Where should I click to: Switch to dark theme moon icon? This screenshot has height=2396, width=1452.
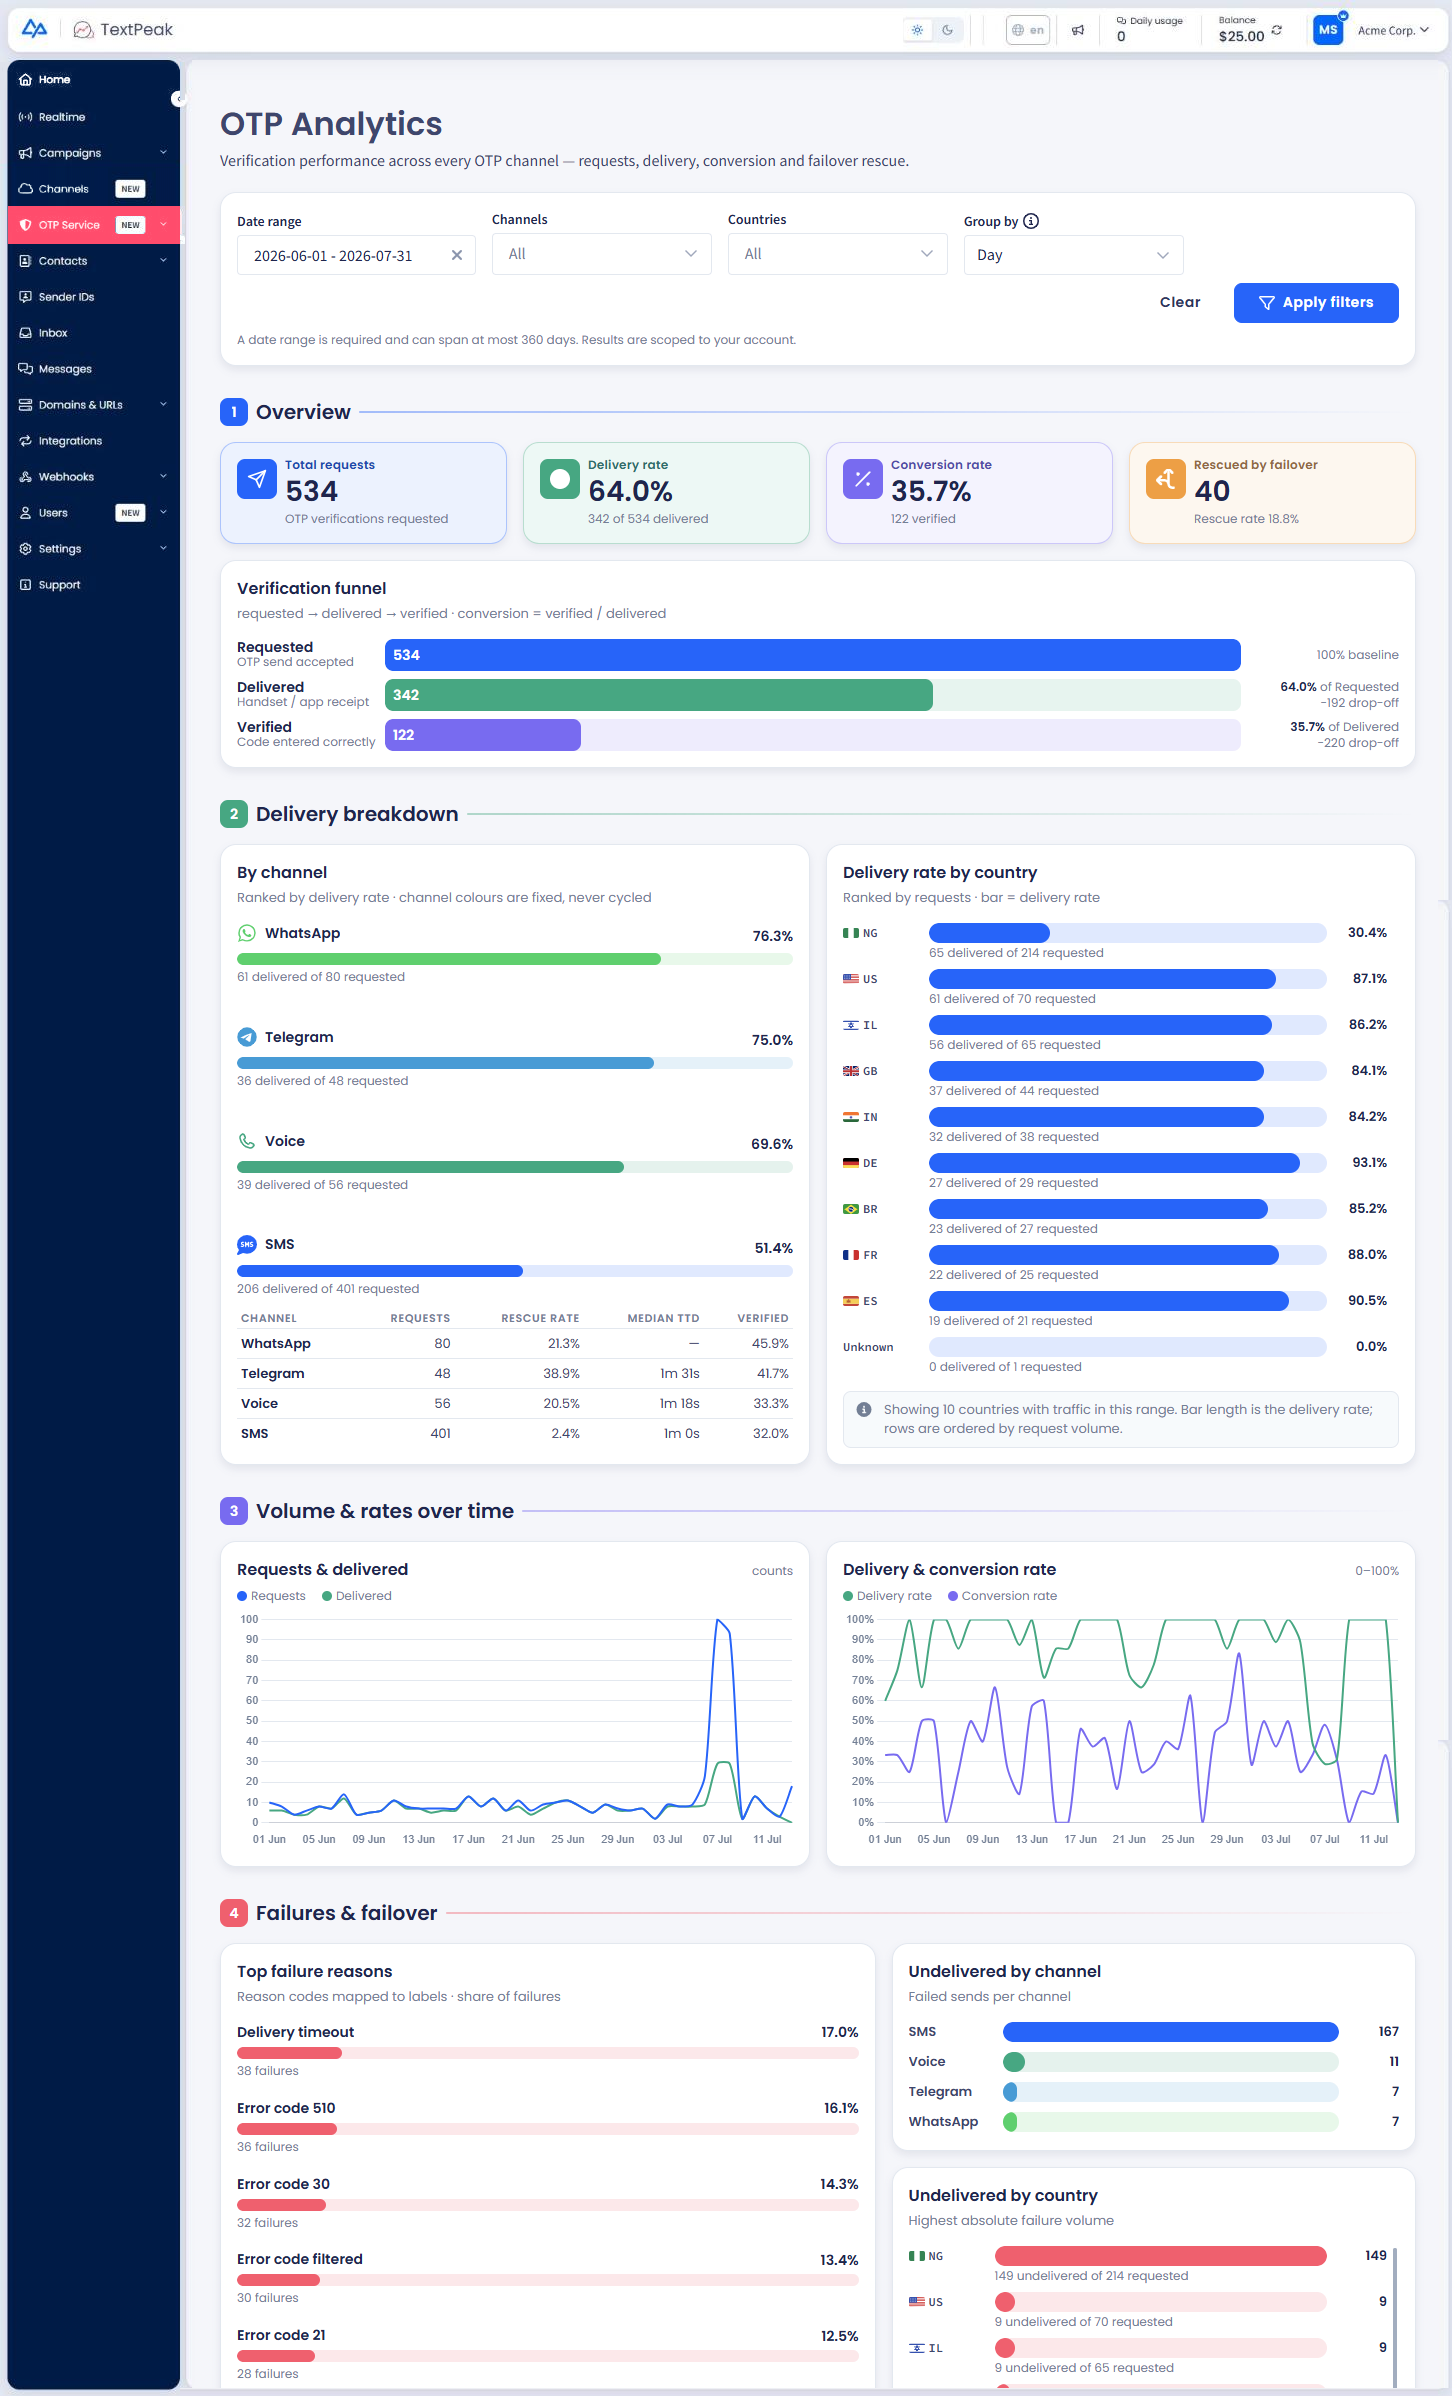[947, 30]
